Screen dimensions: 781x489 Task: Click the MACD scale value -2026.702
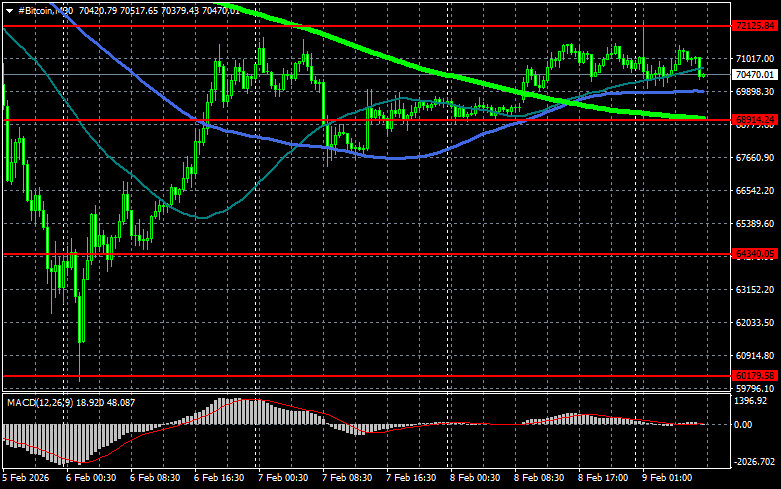(755, 462)
